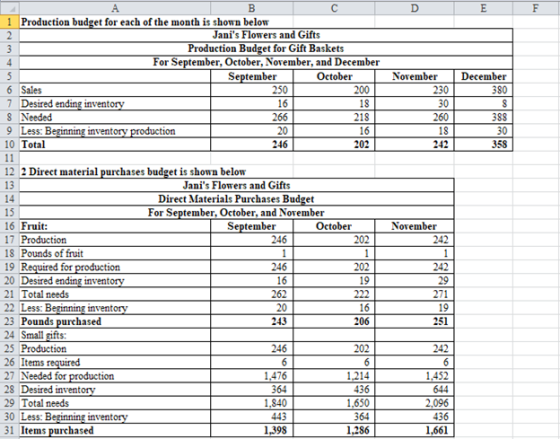Select September pounds purchased 243
The height and width of the screenshot is (439, 560).
click(252, 321)
